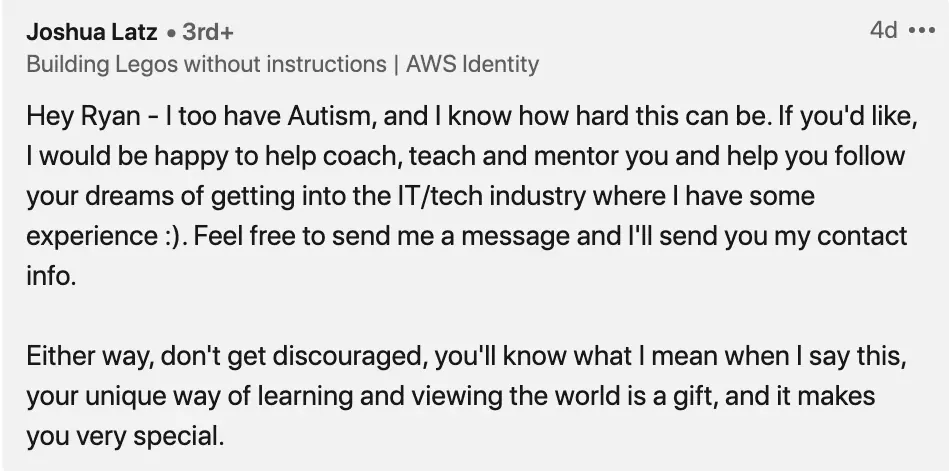Image resolution: width=949 pixels, height=471 pixels.
Task: Click the "Building Legos without instructions" headline text
Action: 206,65
